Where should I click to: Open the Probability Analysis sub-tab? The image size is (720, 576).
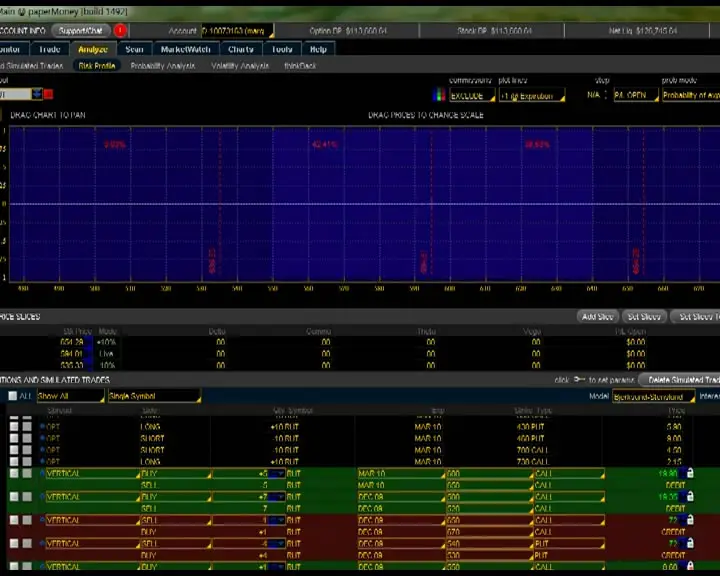[x=162, y=66]
